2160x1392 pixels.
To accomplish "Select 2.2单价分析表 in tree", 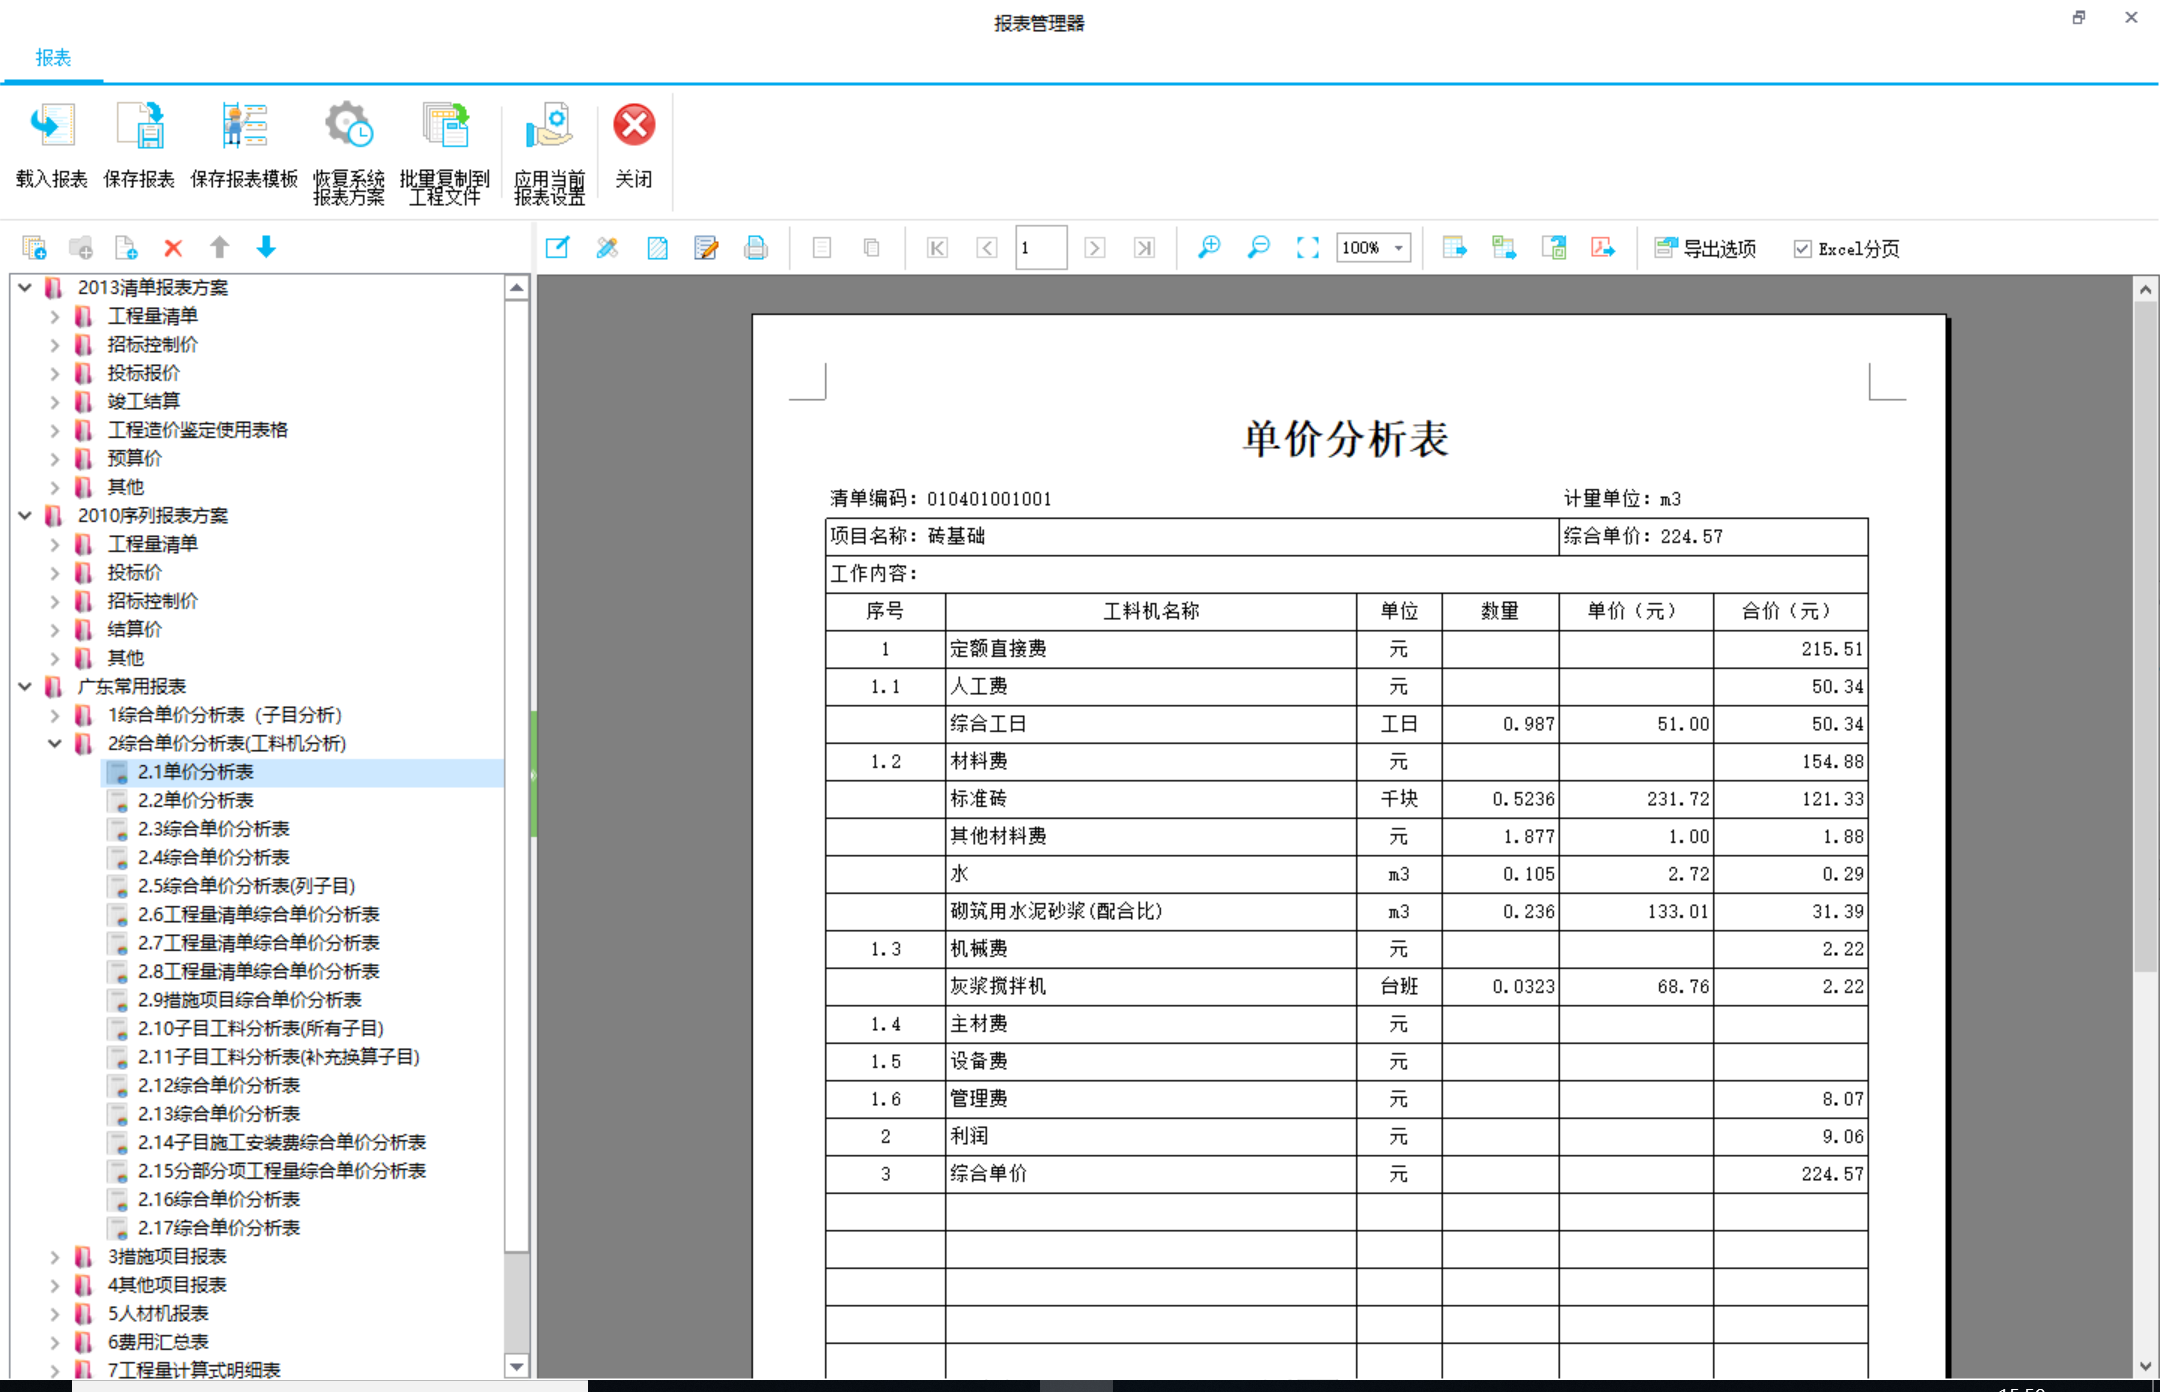I will [x=196, y=800].
